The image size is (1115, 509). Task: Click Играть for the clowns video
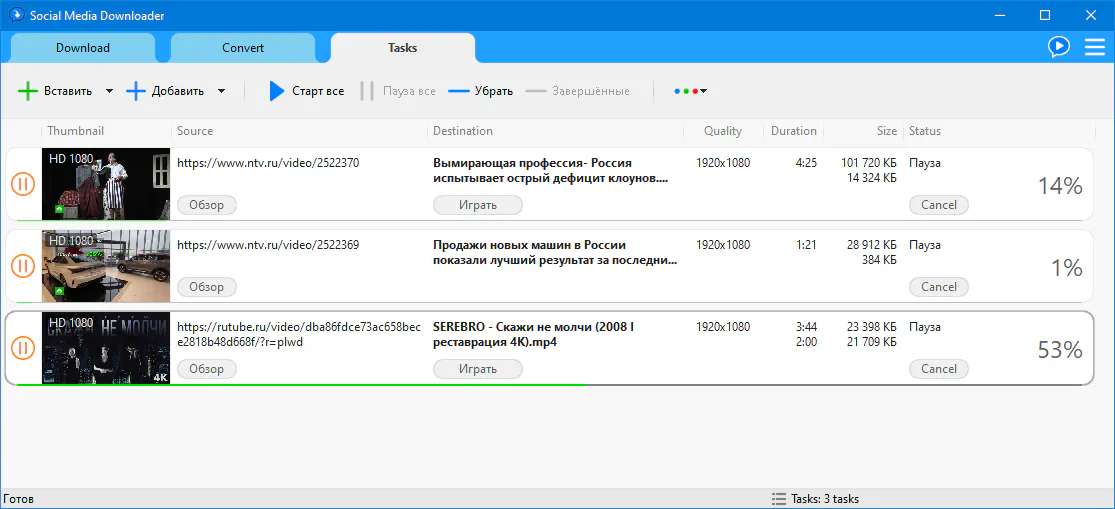(x=477, y=205)
